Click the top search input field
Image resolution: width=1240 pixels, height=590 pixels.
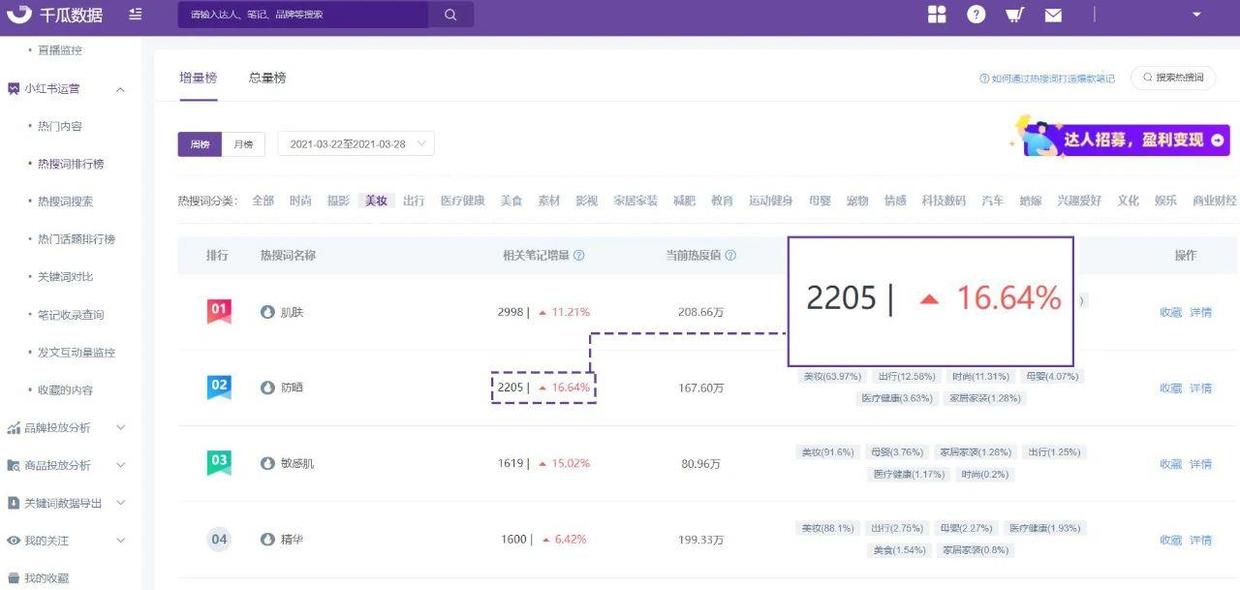(303, 15)
